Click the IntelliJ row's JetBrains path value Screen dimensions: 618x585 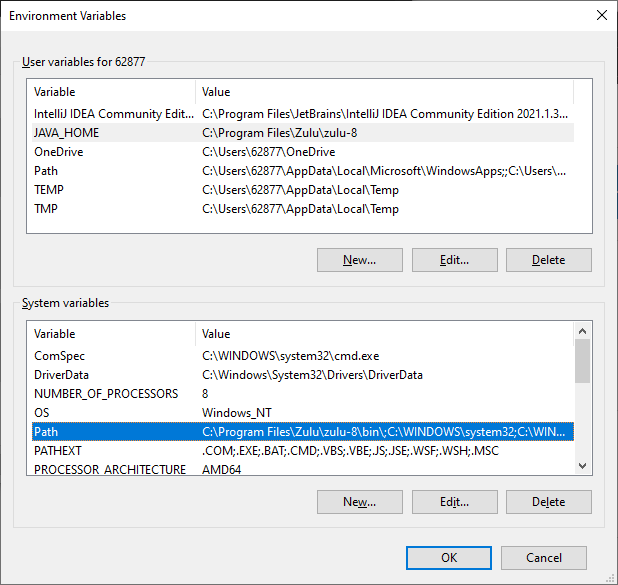(x=385, y=114)
